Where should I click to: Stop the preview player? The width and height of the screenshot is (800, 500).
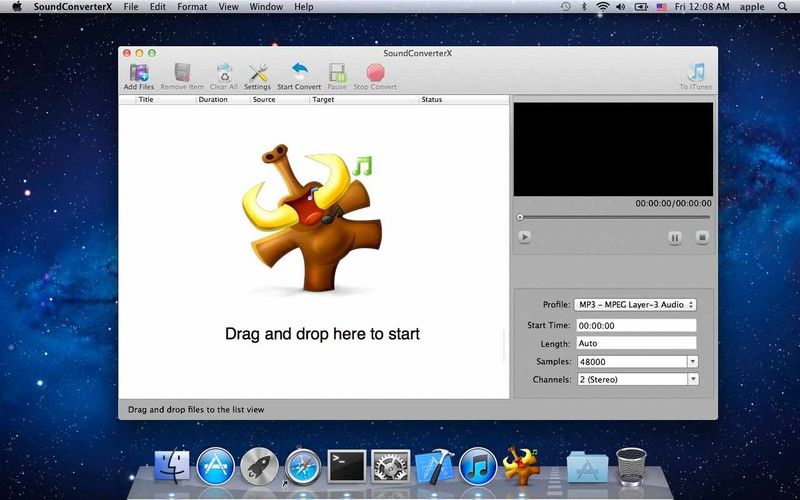click(x=702, y=237)
